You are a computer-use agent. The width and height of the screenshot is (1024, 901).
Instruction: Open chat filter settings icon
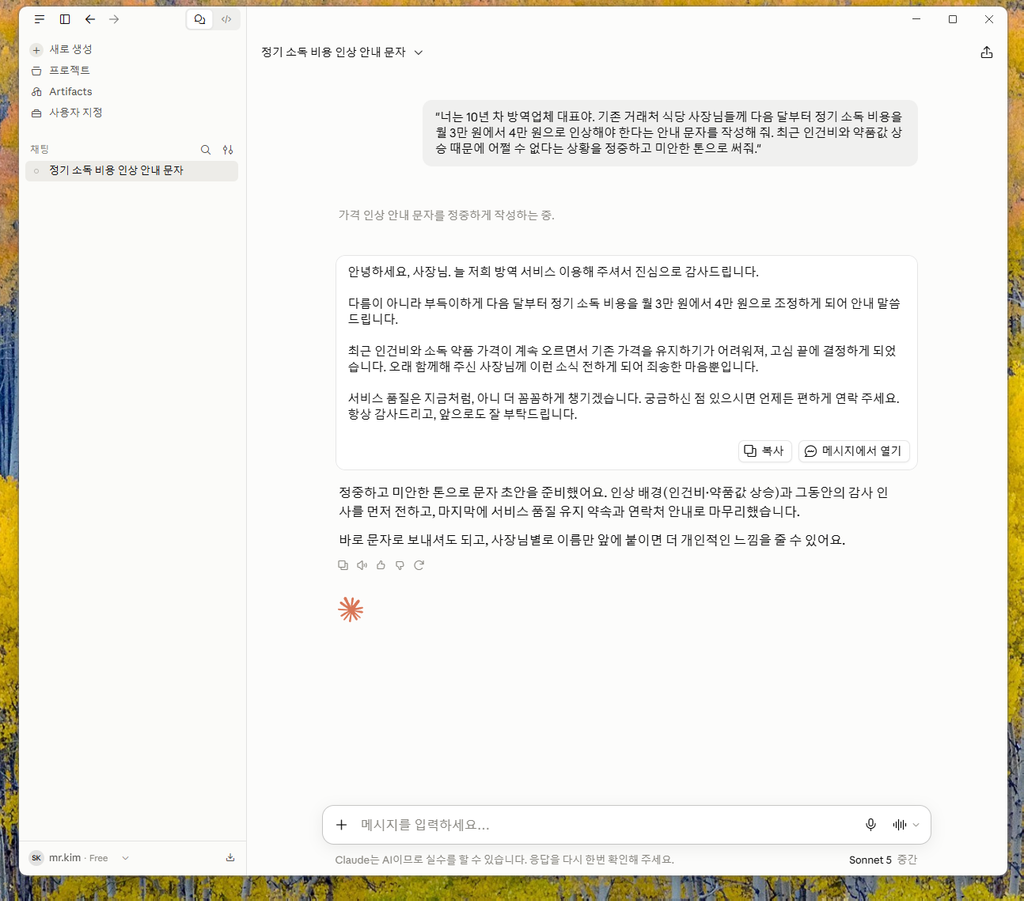228,150
